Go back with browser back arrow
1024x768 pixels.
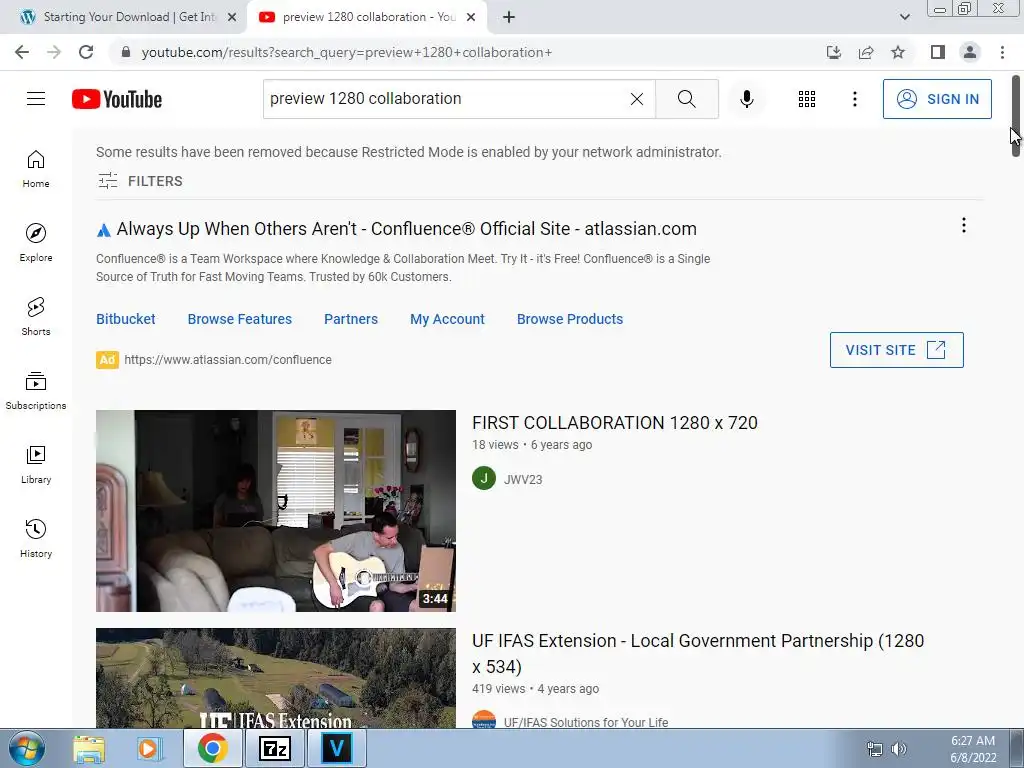coord(22,52)
